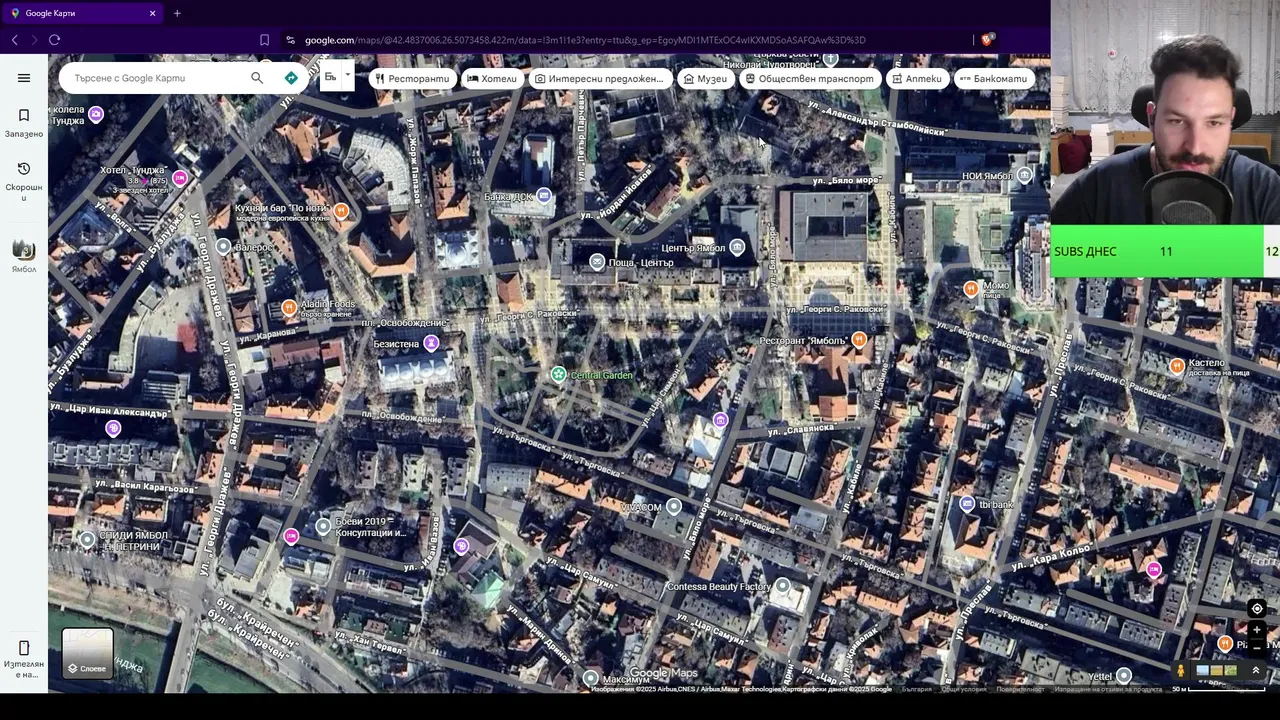Select the Музеи filter chip

point(704,78)
